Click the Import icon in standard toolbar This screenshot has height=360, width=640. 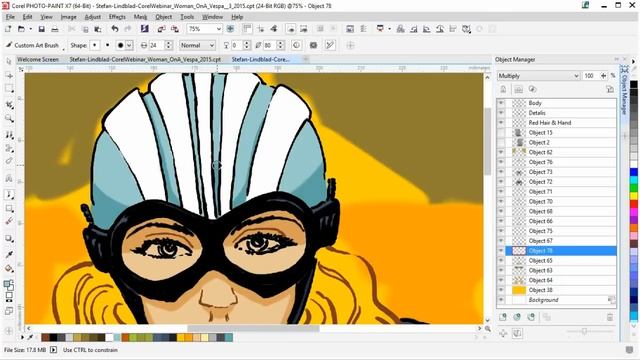[161, 29]
